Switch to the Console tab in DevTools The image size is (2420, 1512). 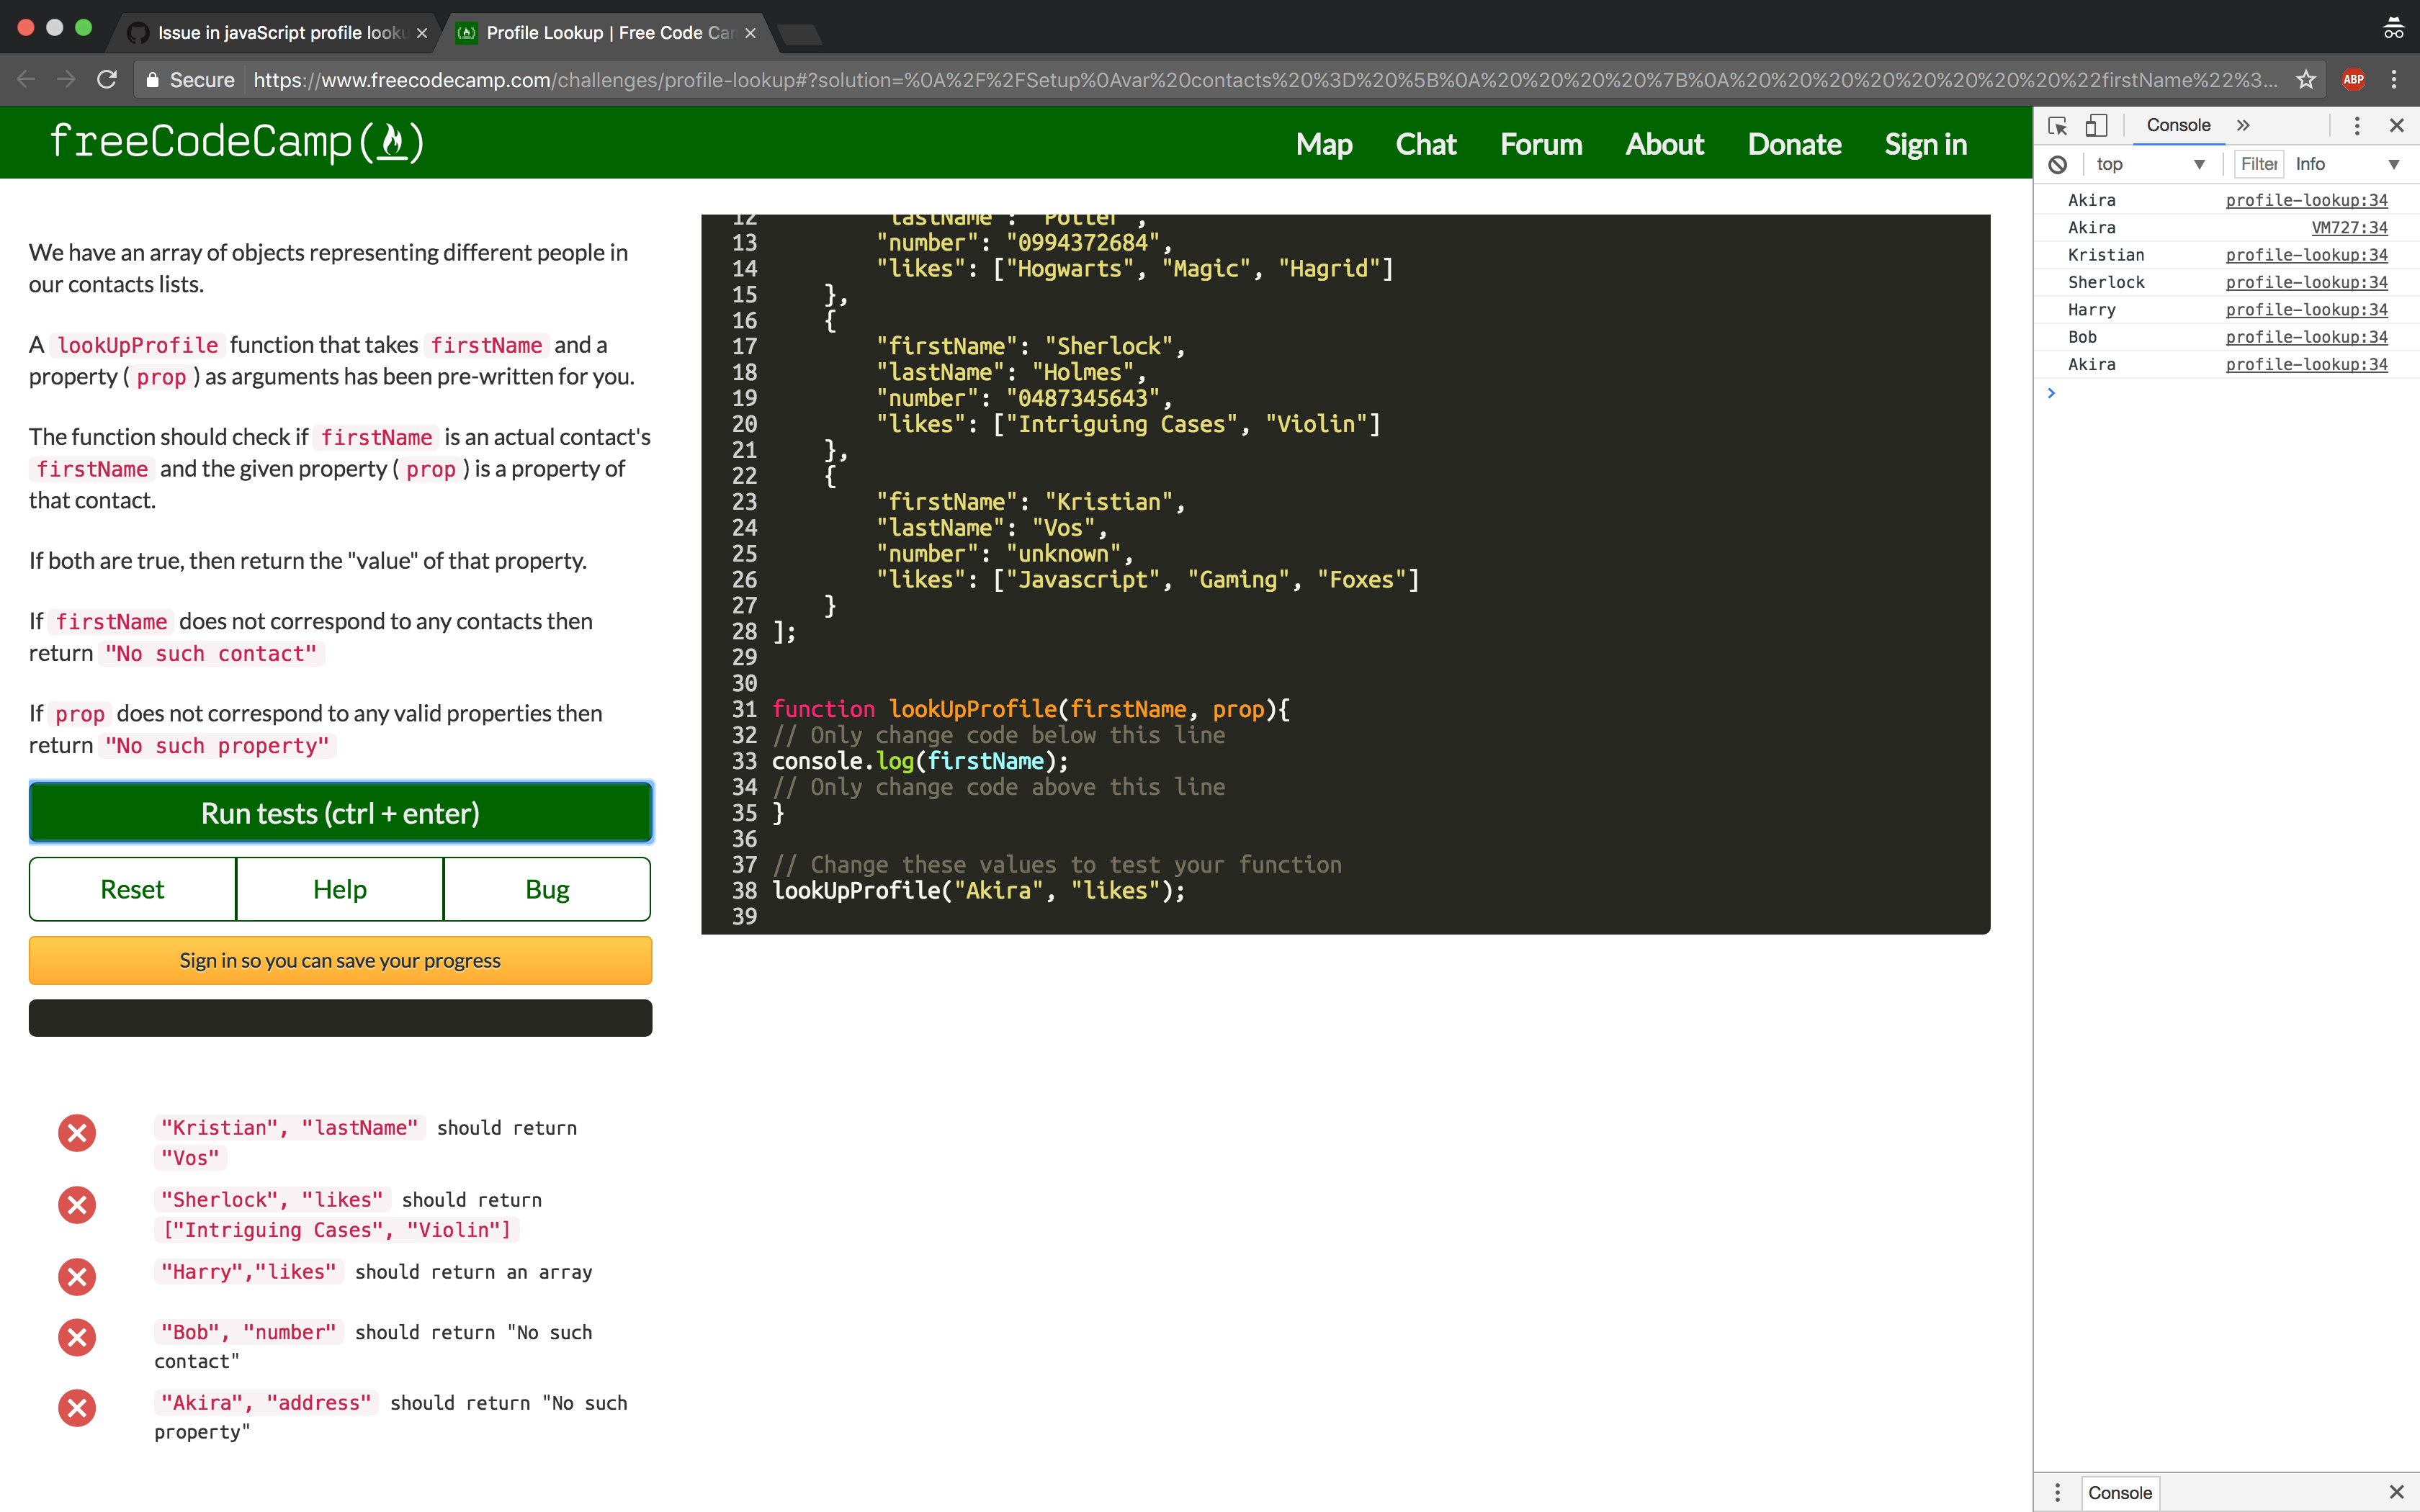(x=2177, y=125)
